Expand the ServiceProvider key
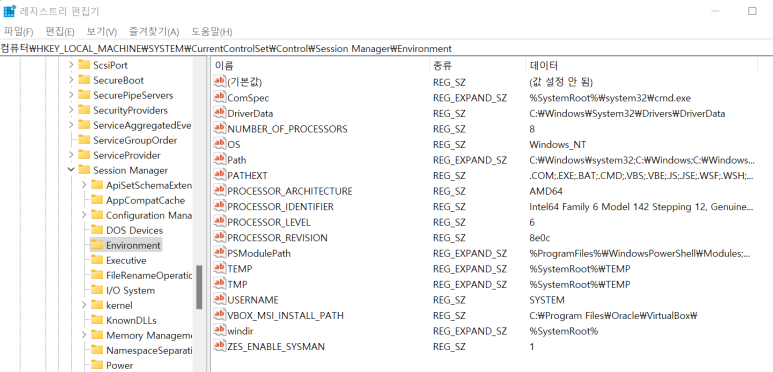Image resolution: width=773 pixels, height=372 pixels. coord(71,155)
